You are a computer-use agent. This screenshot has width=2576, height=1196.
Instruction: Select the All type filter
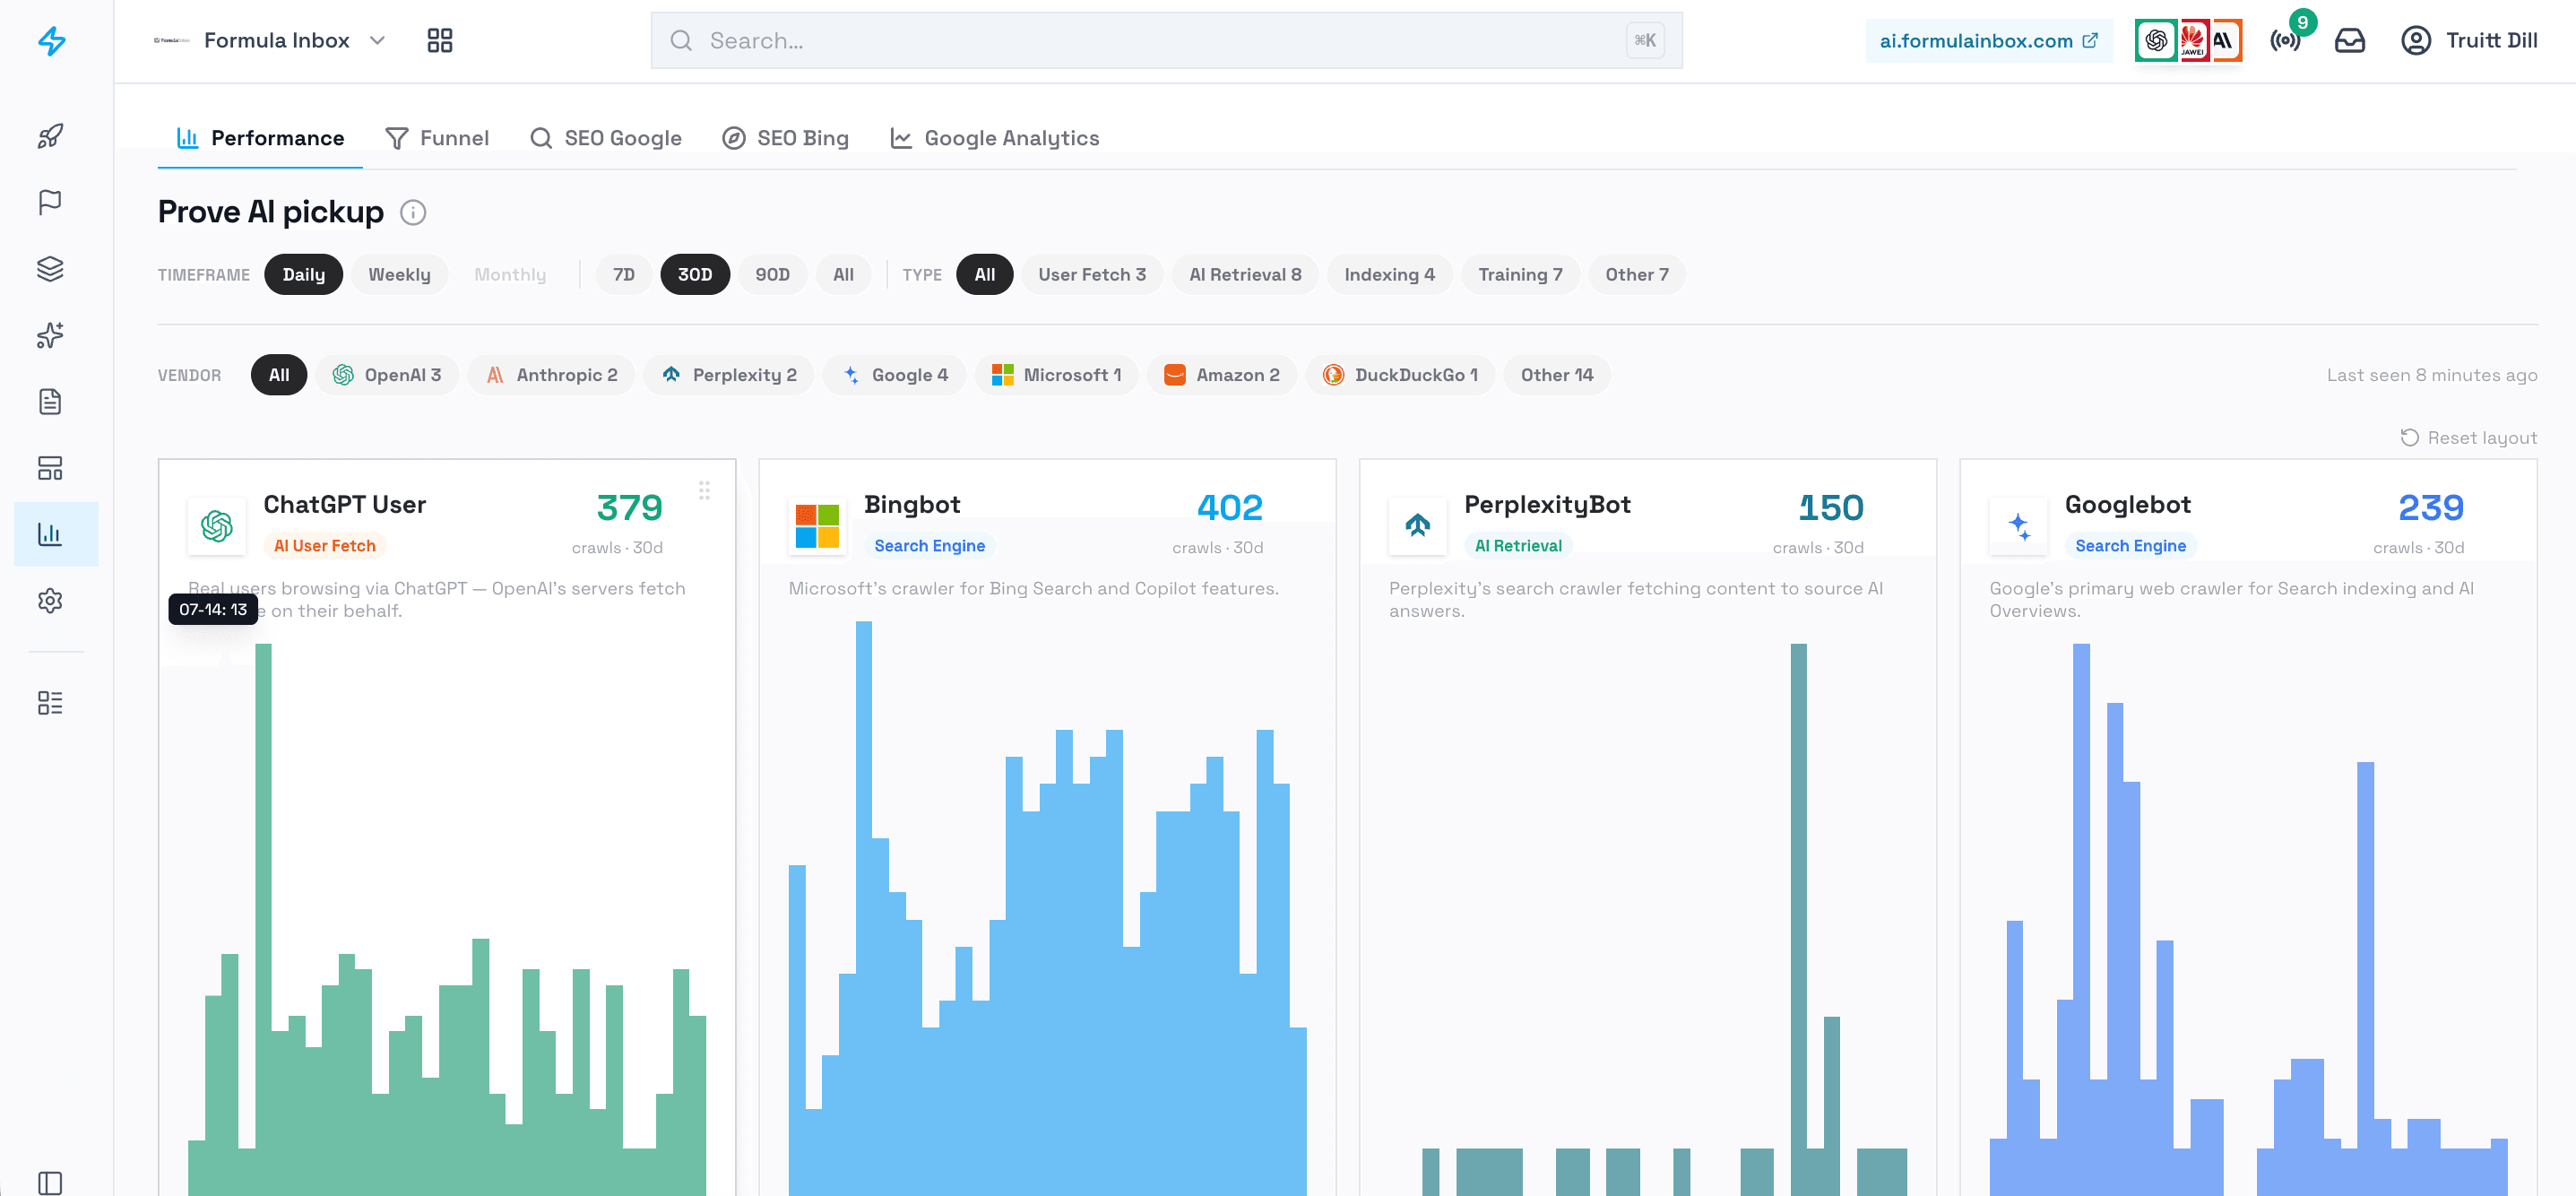click(985, 275)
